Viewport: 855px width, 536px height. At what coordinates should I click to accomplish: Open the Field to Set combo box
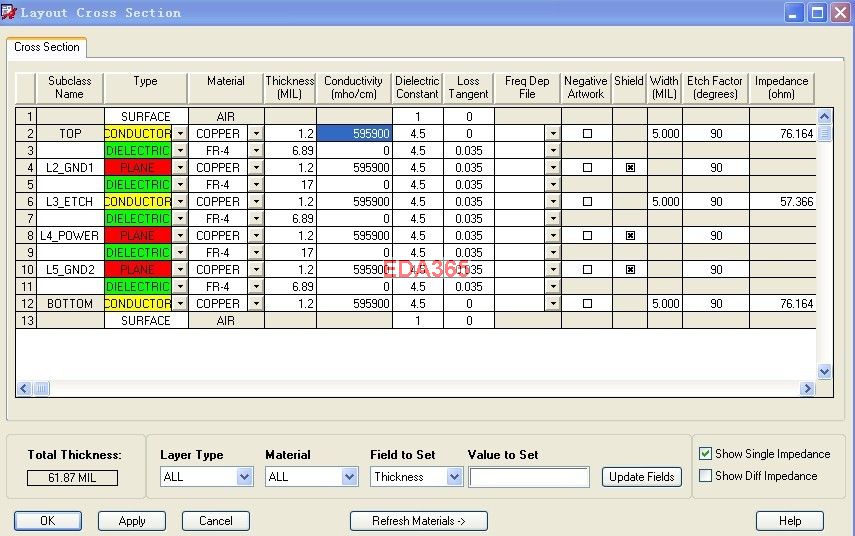tap(417, 477)
